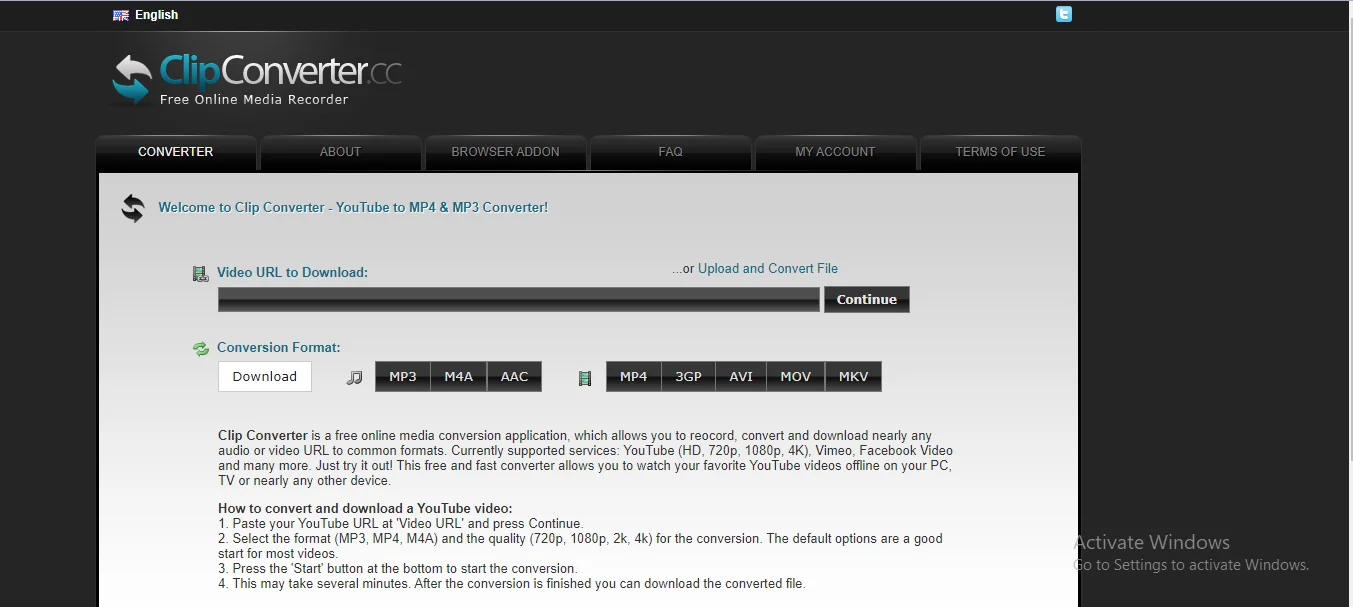Click the flag icon beside English

click(x=121, y=15)
